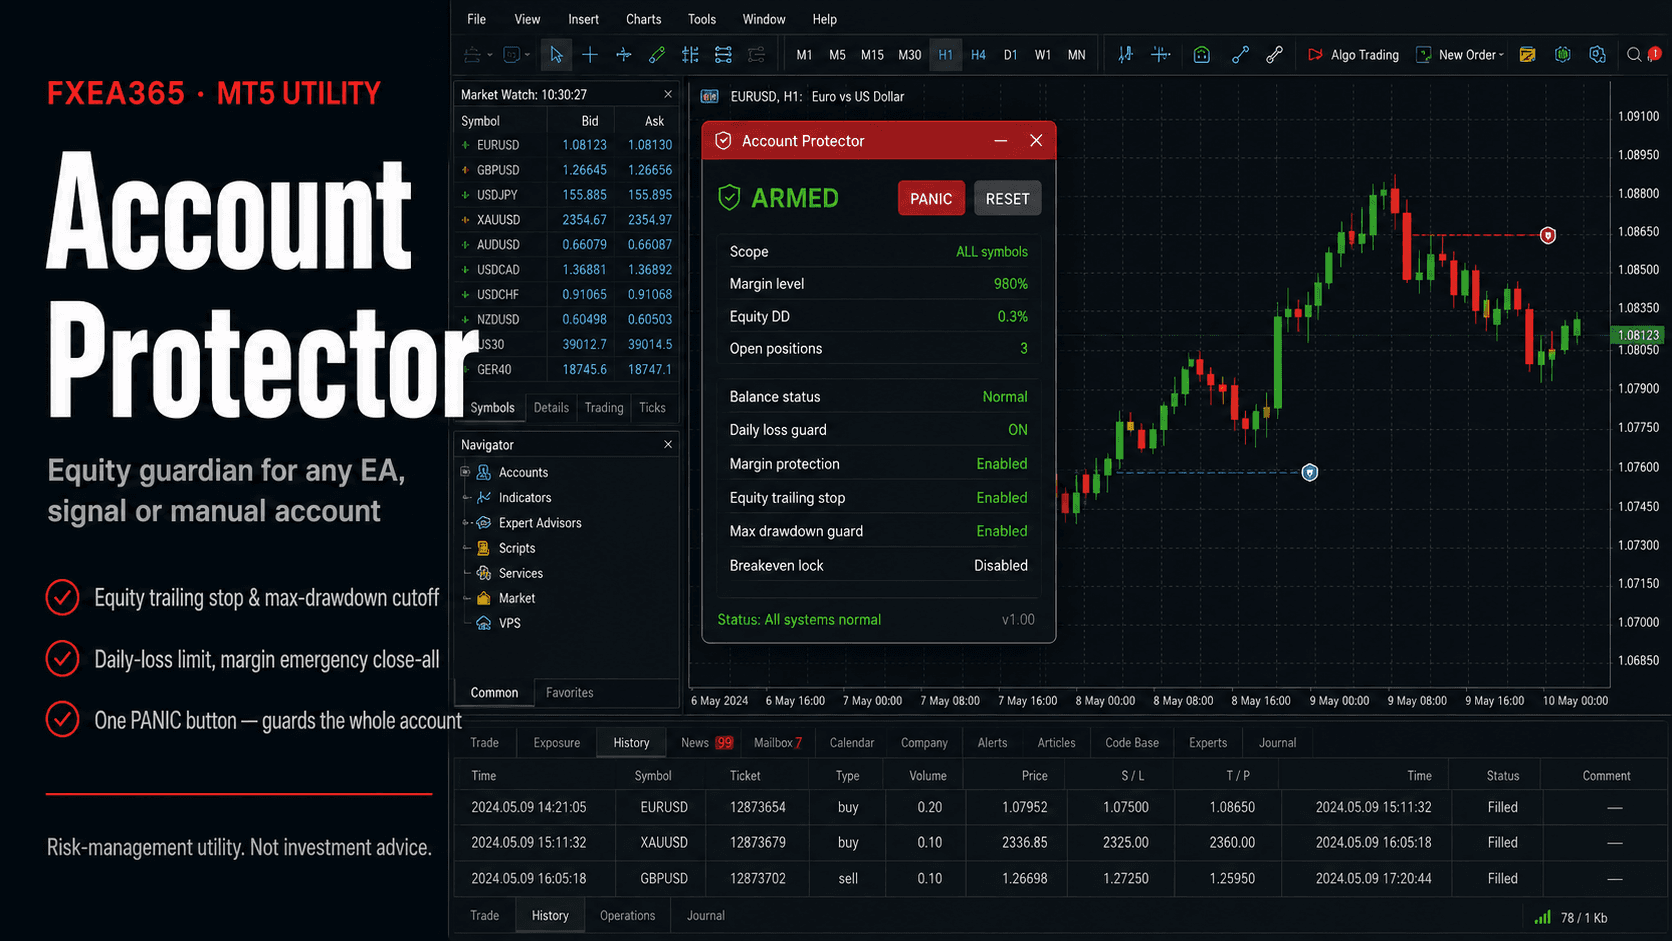This screenshot has height=941, width=1672.
Task: Open the red notification badge icon
Action: (x=1655, y=53)
